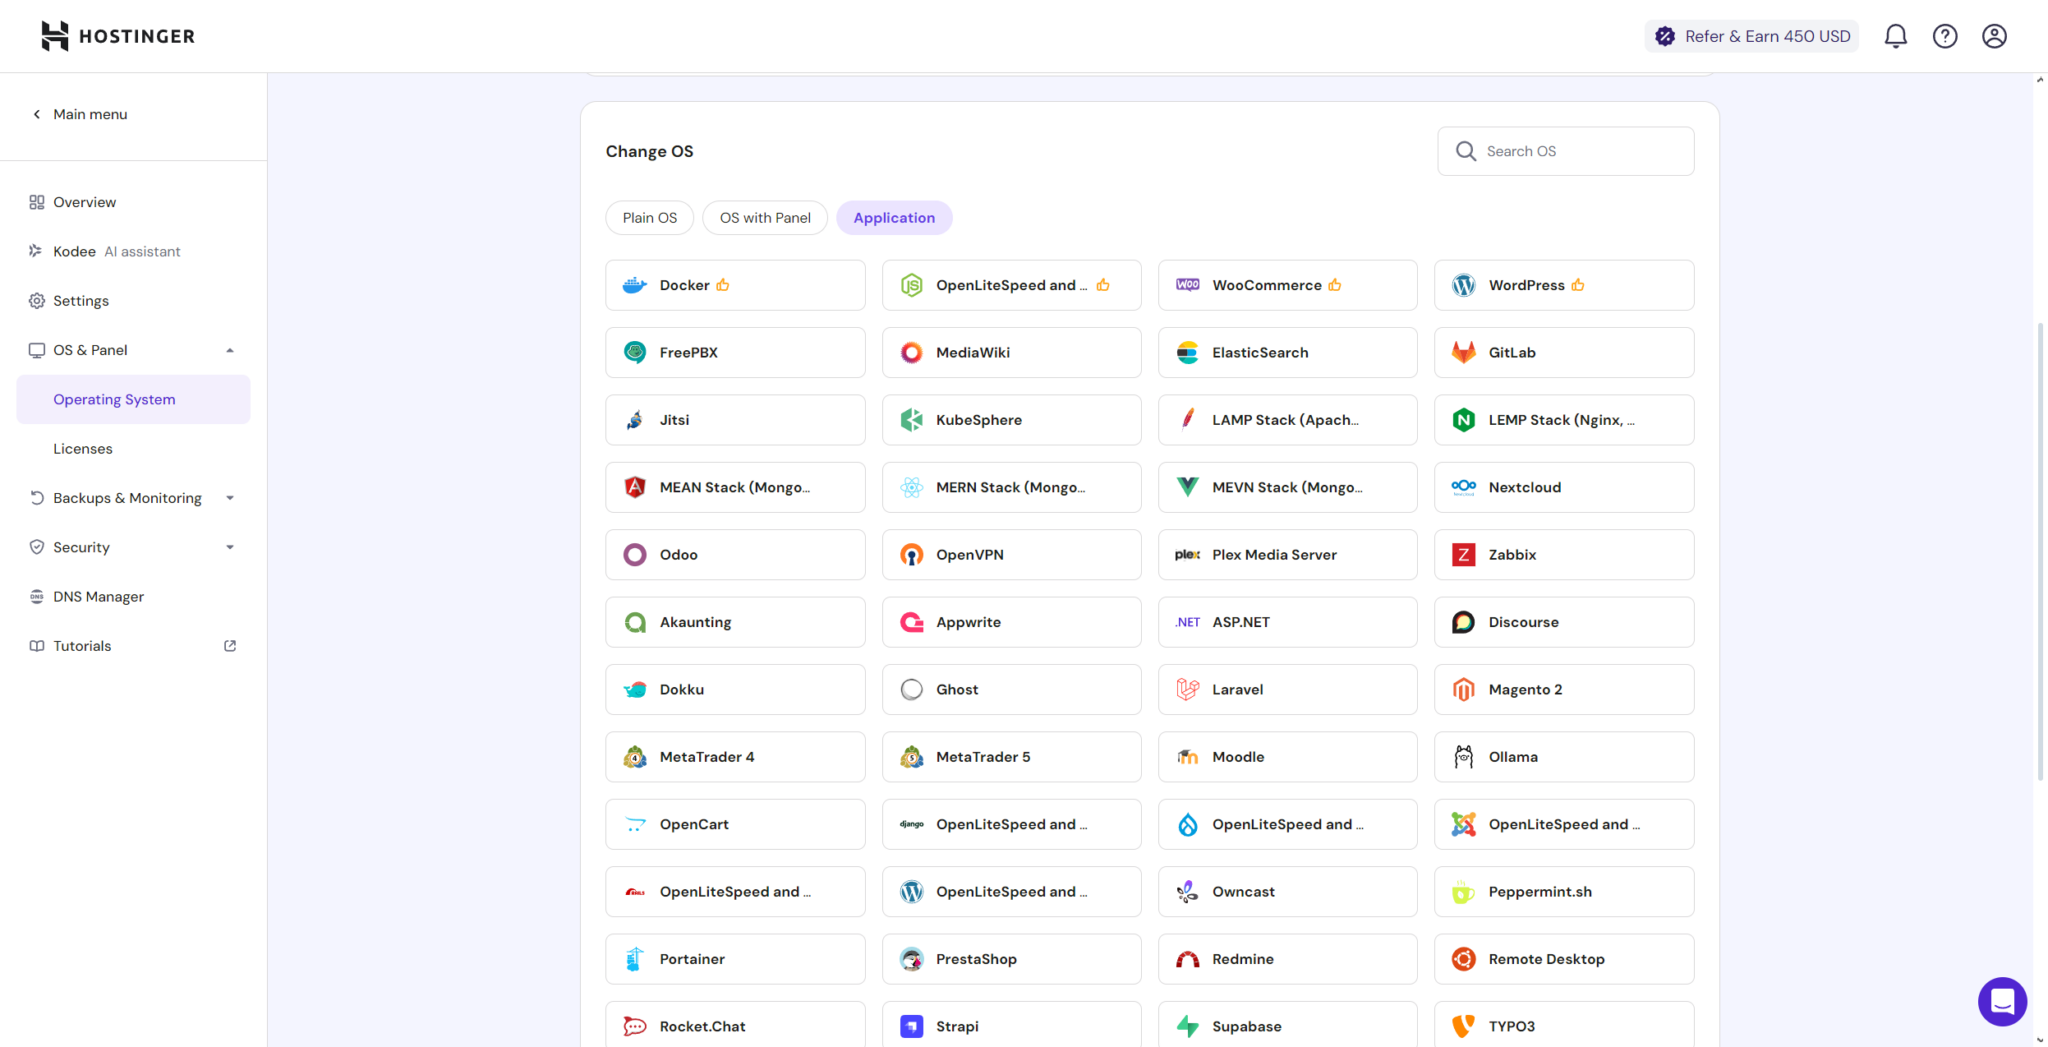The width and height of the screenshot is (2048, 1047).
Task: Click the Laravel application icon
Action: 1186,689
